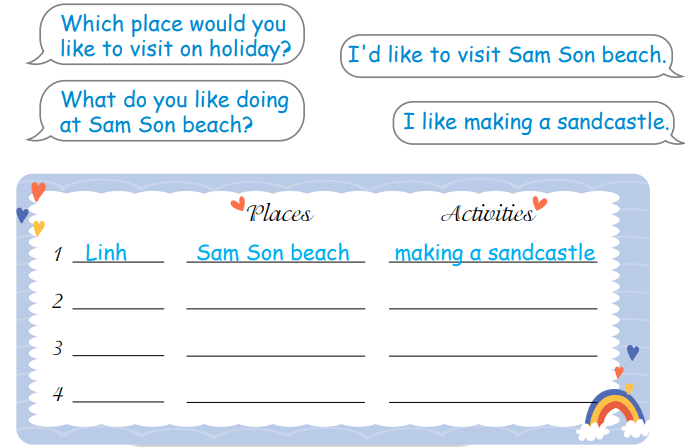Click the orange heart beside the Places heading

[x=238, y=205]
